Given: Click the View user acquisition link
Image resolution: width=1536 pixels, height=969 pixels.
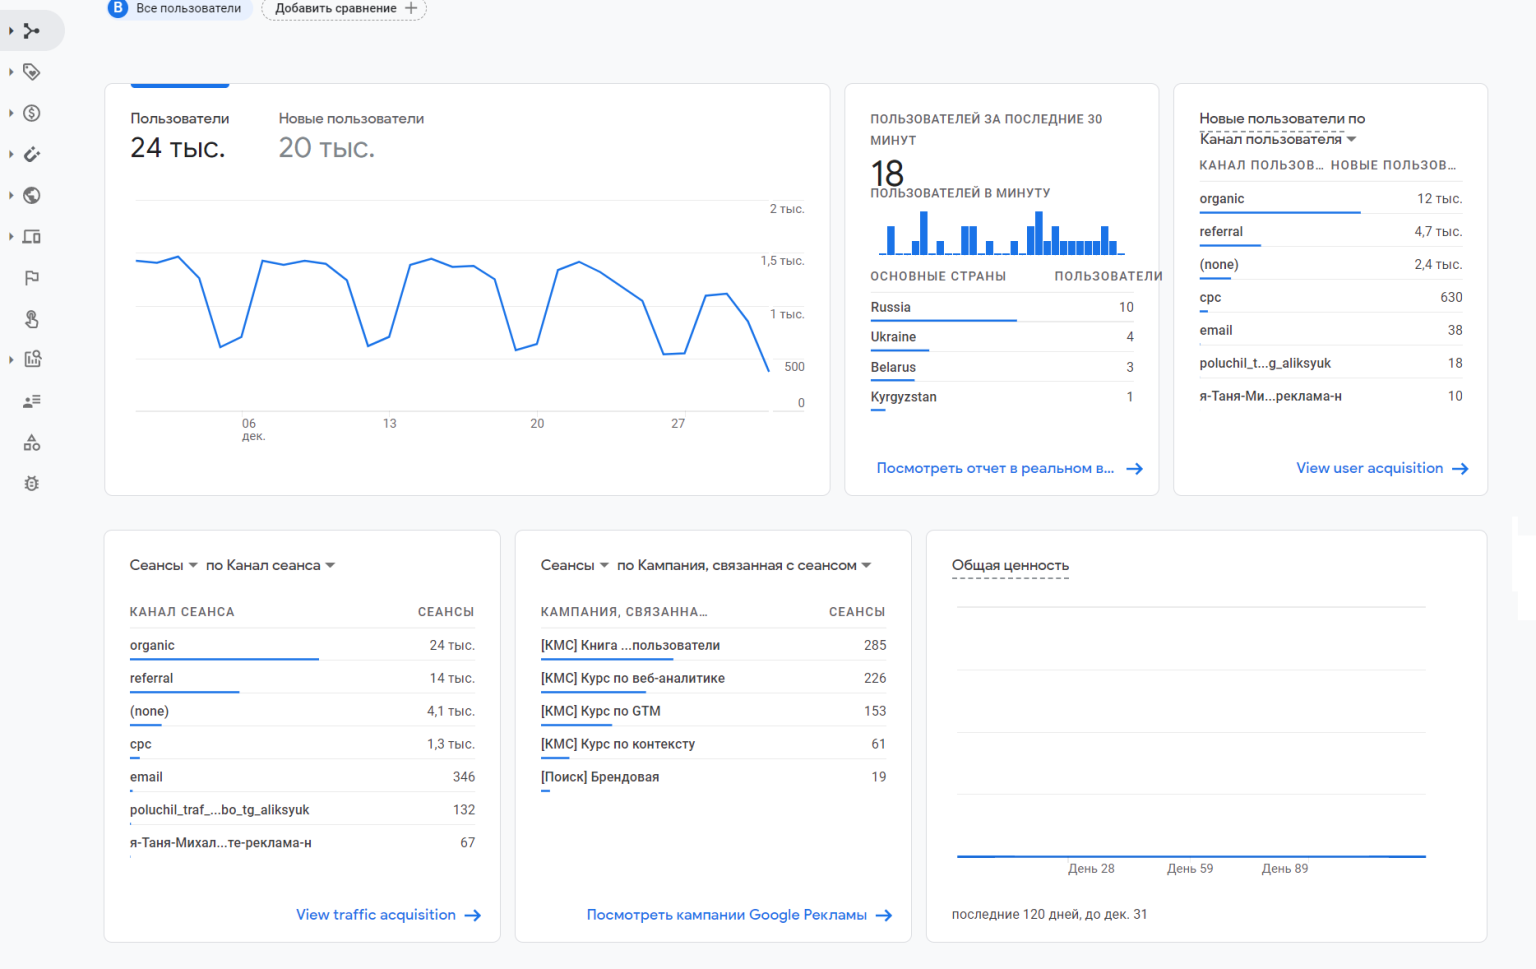Looking at the screenshot, I should tap(1381, 468).
